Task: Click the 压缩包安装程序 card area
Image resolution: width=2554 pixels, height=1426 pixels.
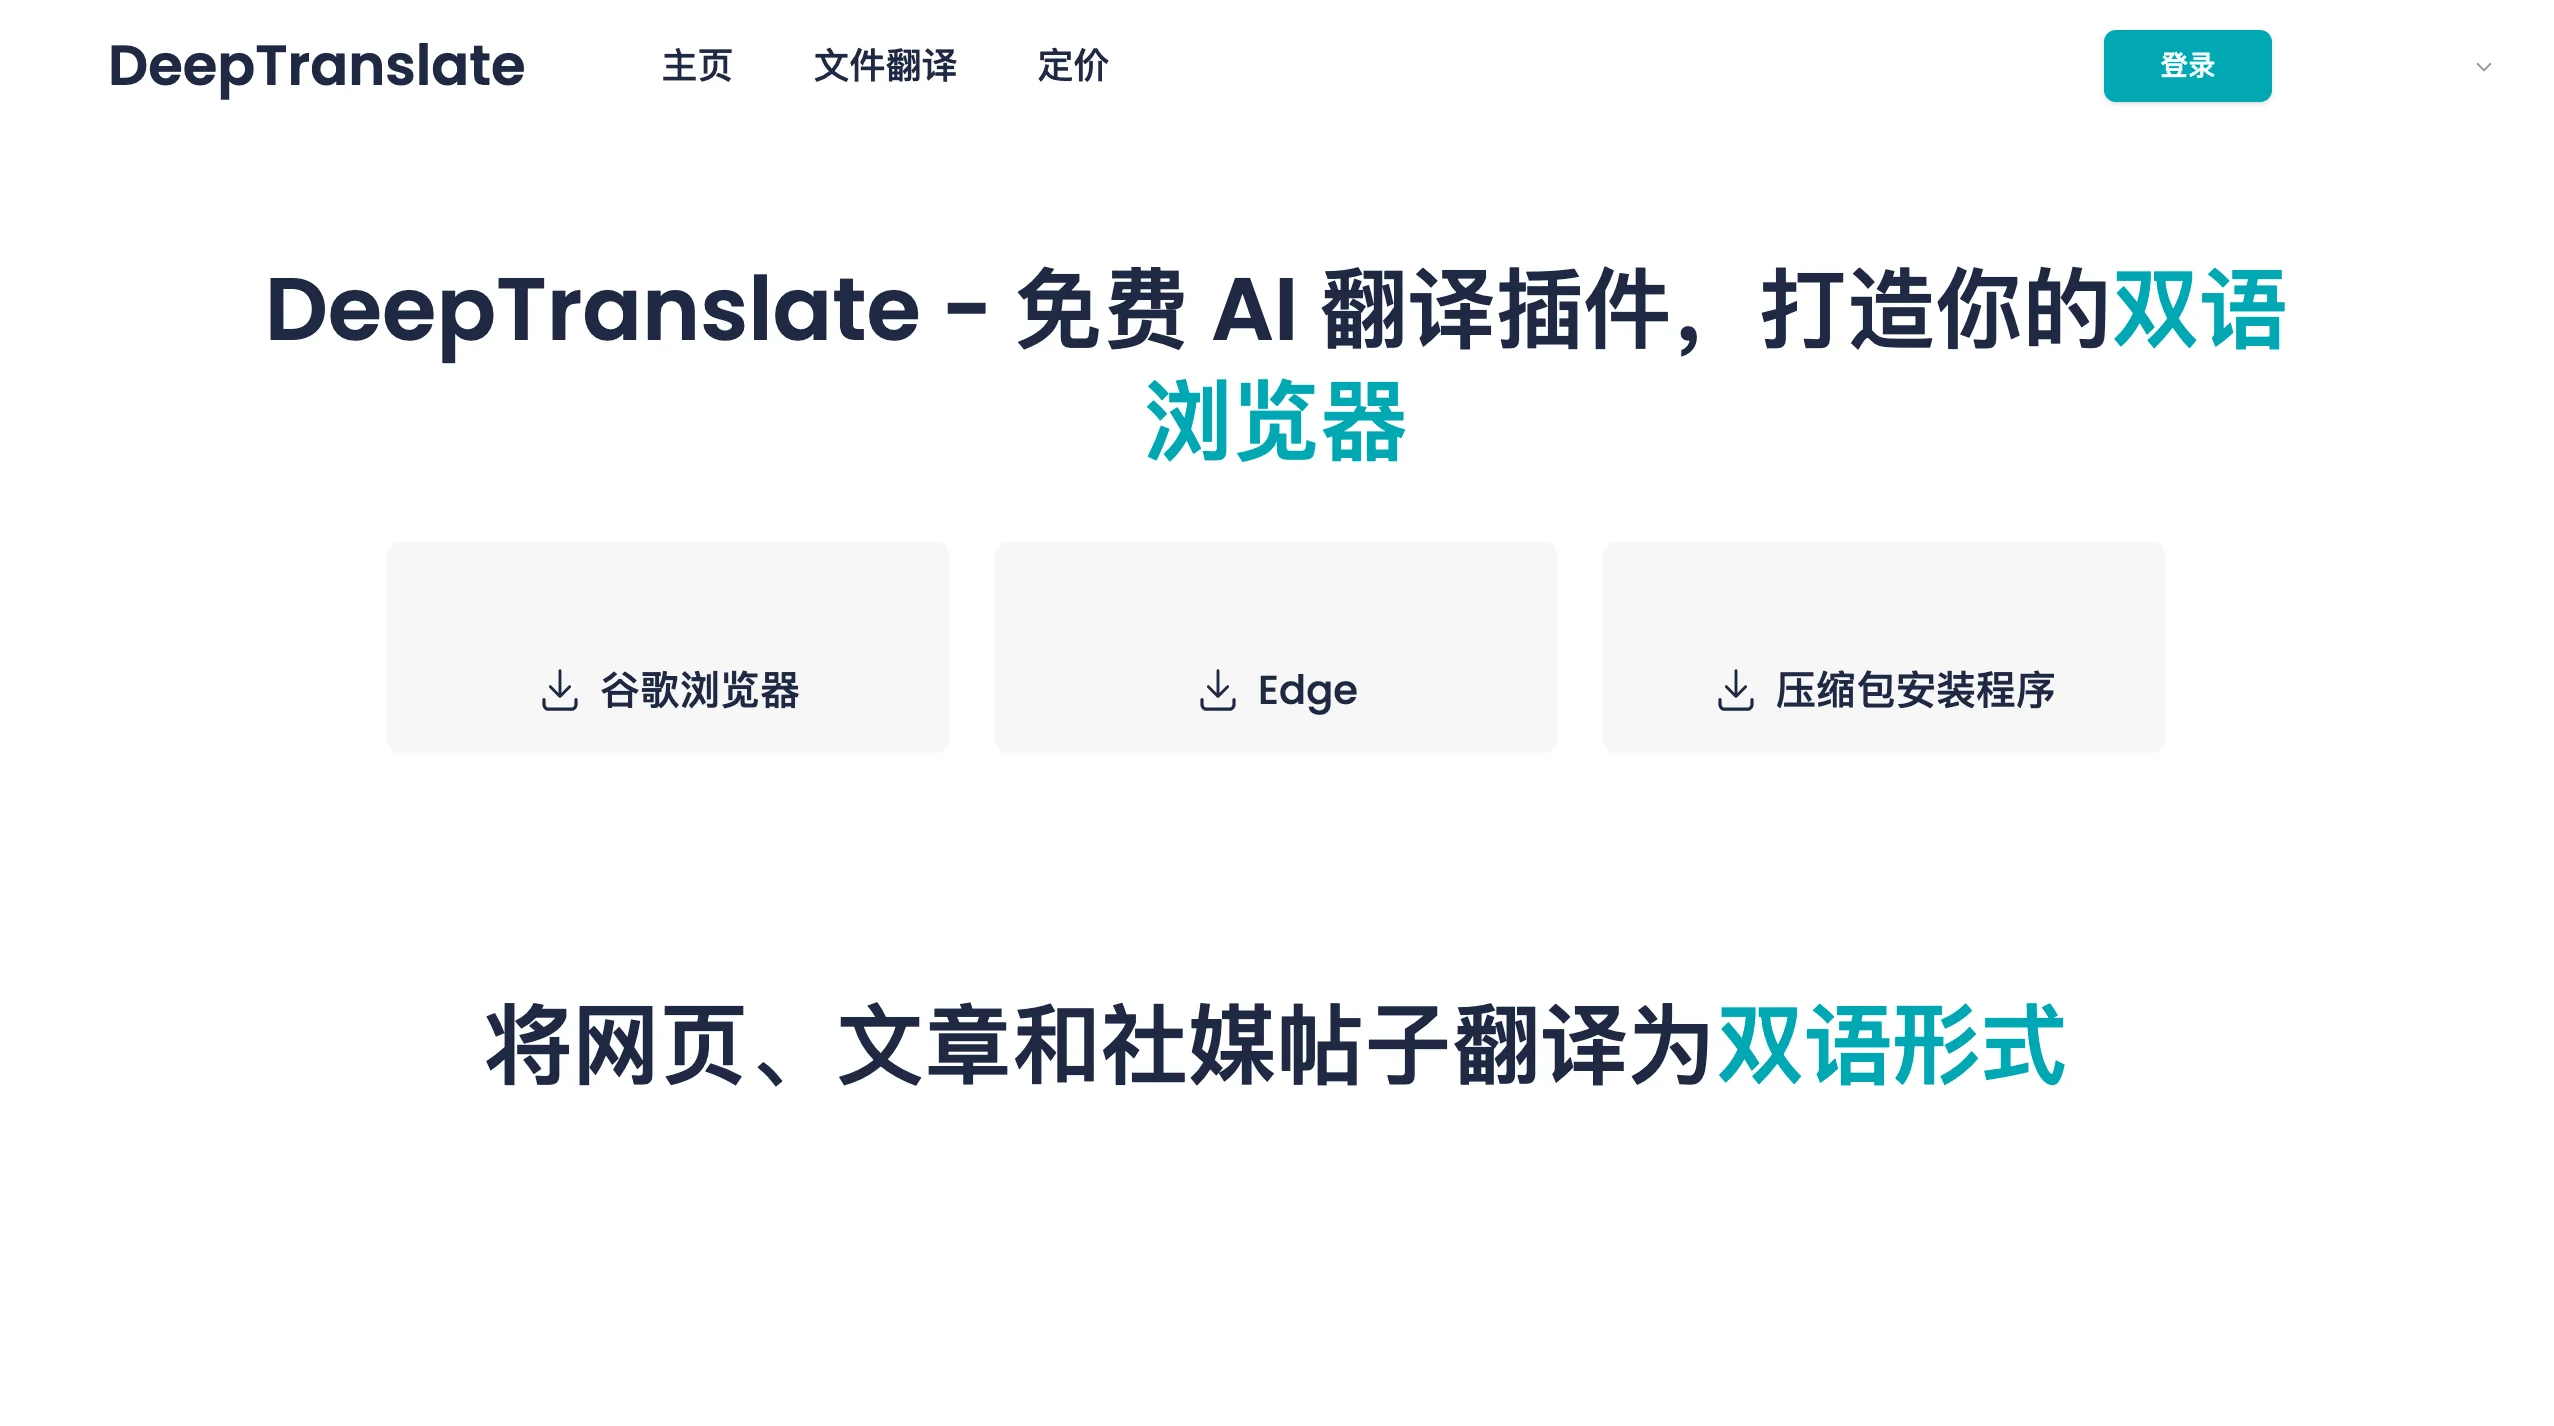Action: click(x=1884, y=646)
